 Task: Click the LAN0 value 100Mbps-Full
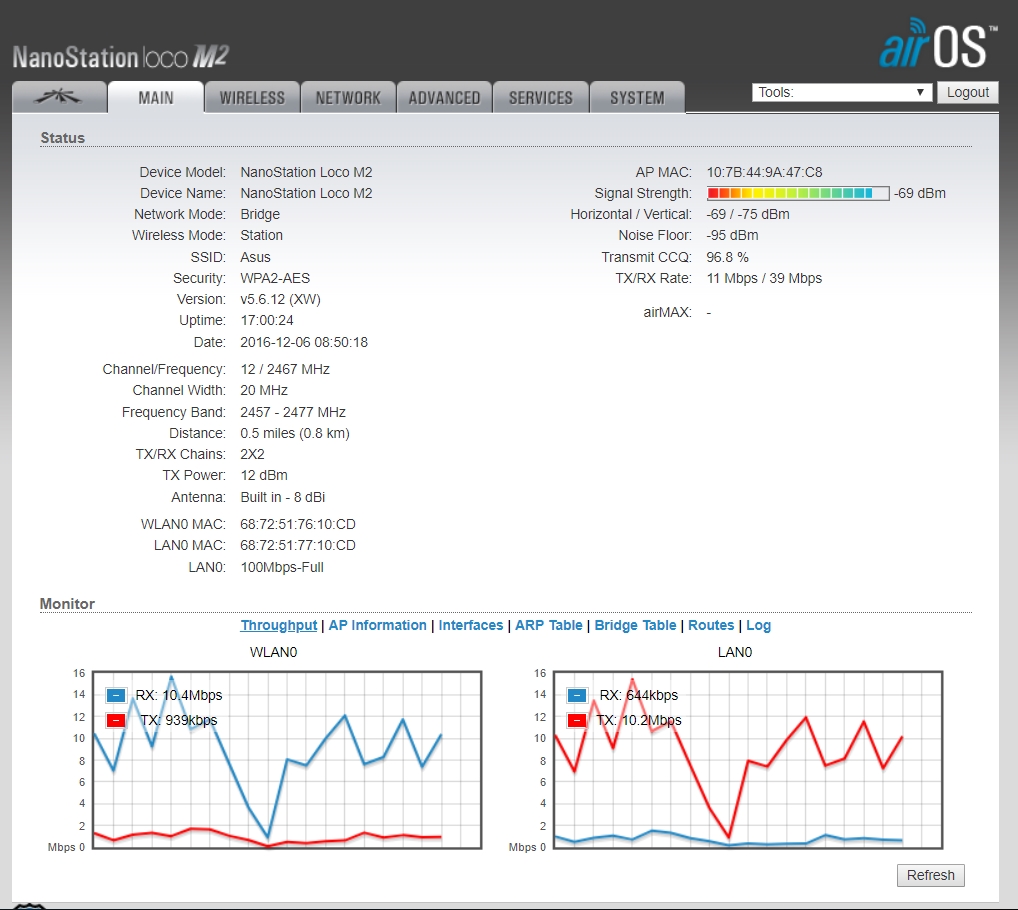tap(282, 567)
